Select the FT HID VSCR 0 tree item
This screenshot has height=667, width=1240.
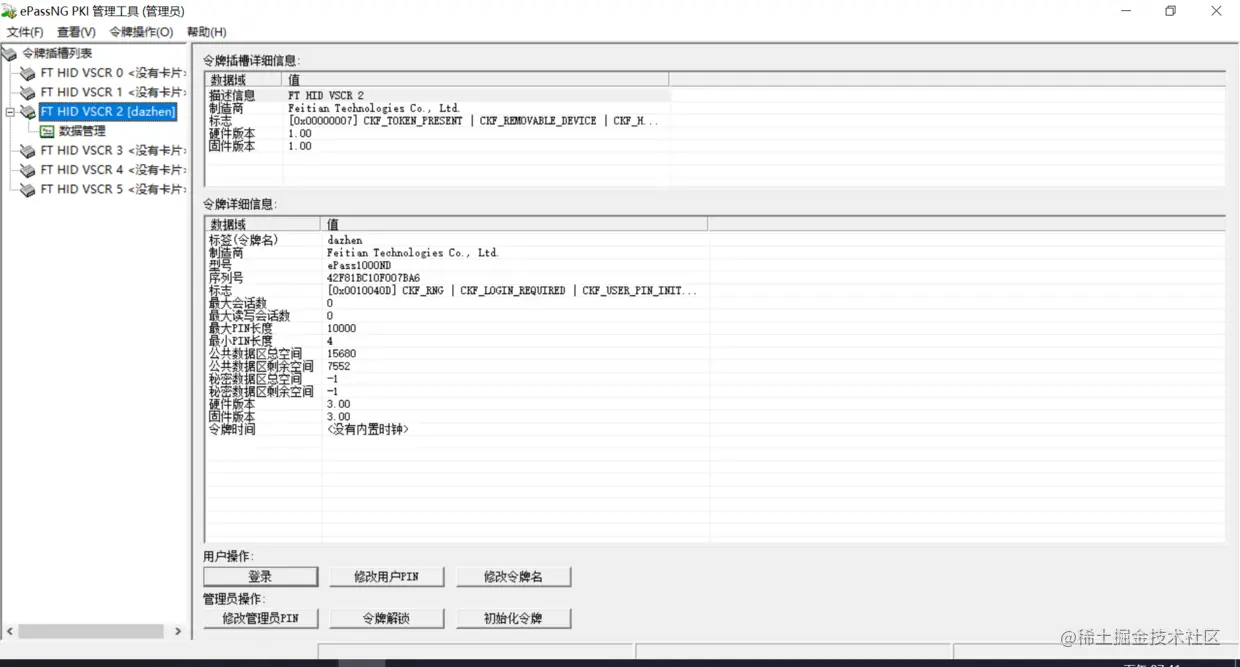(113, 73)
